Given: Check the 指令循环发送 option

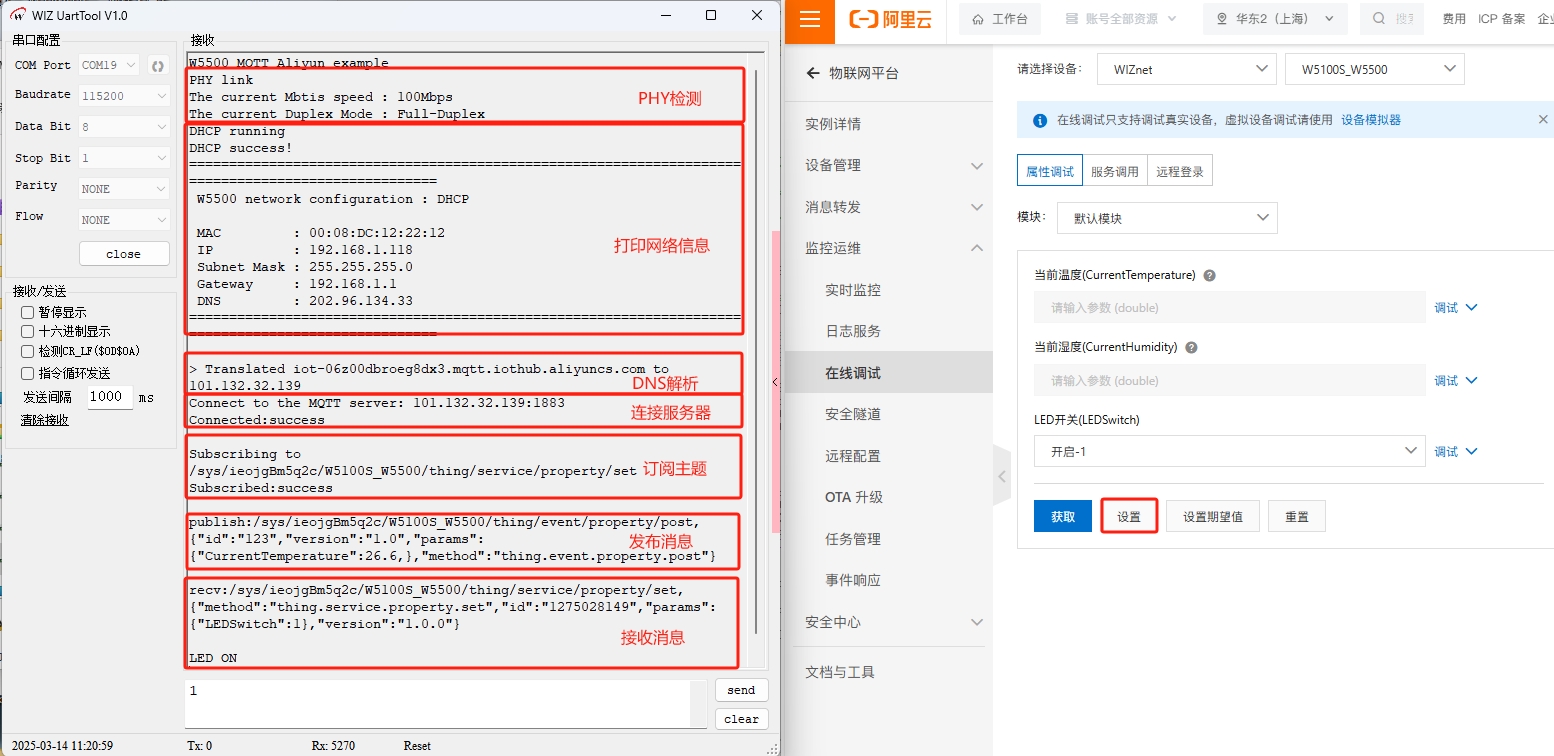Looking at the screenshot, I should (28, 373).
